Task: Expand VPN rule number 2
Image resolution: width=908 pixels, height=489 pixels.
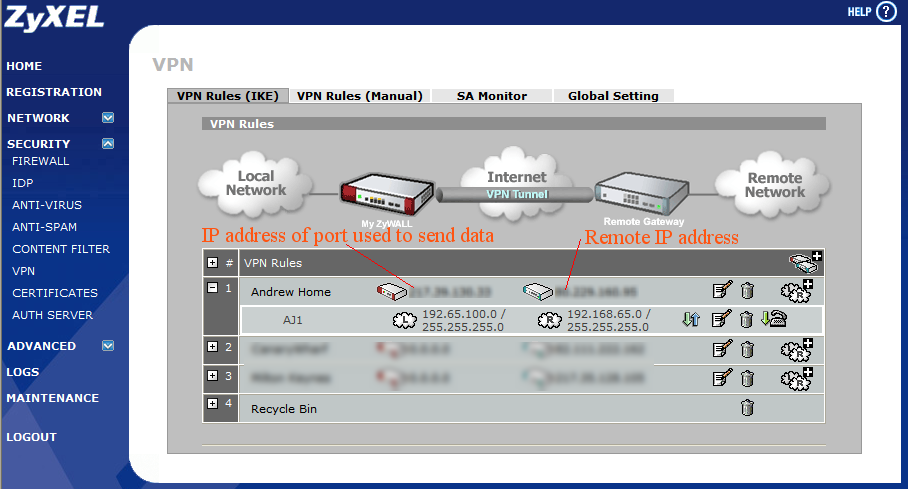Action: click(213, 347)
